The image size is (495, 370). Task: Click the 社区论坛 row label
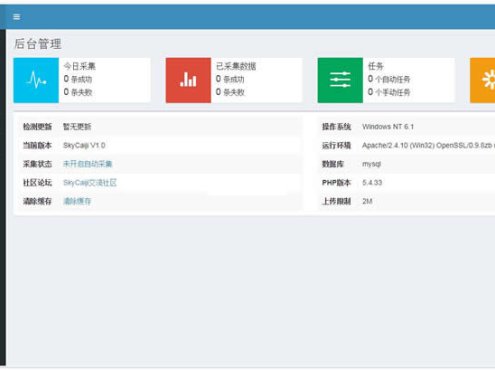[x=37, y=183]
